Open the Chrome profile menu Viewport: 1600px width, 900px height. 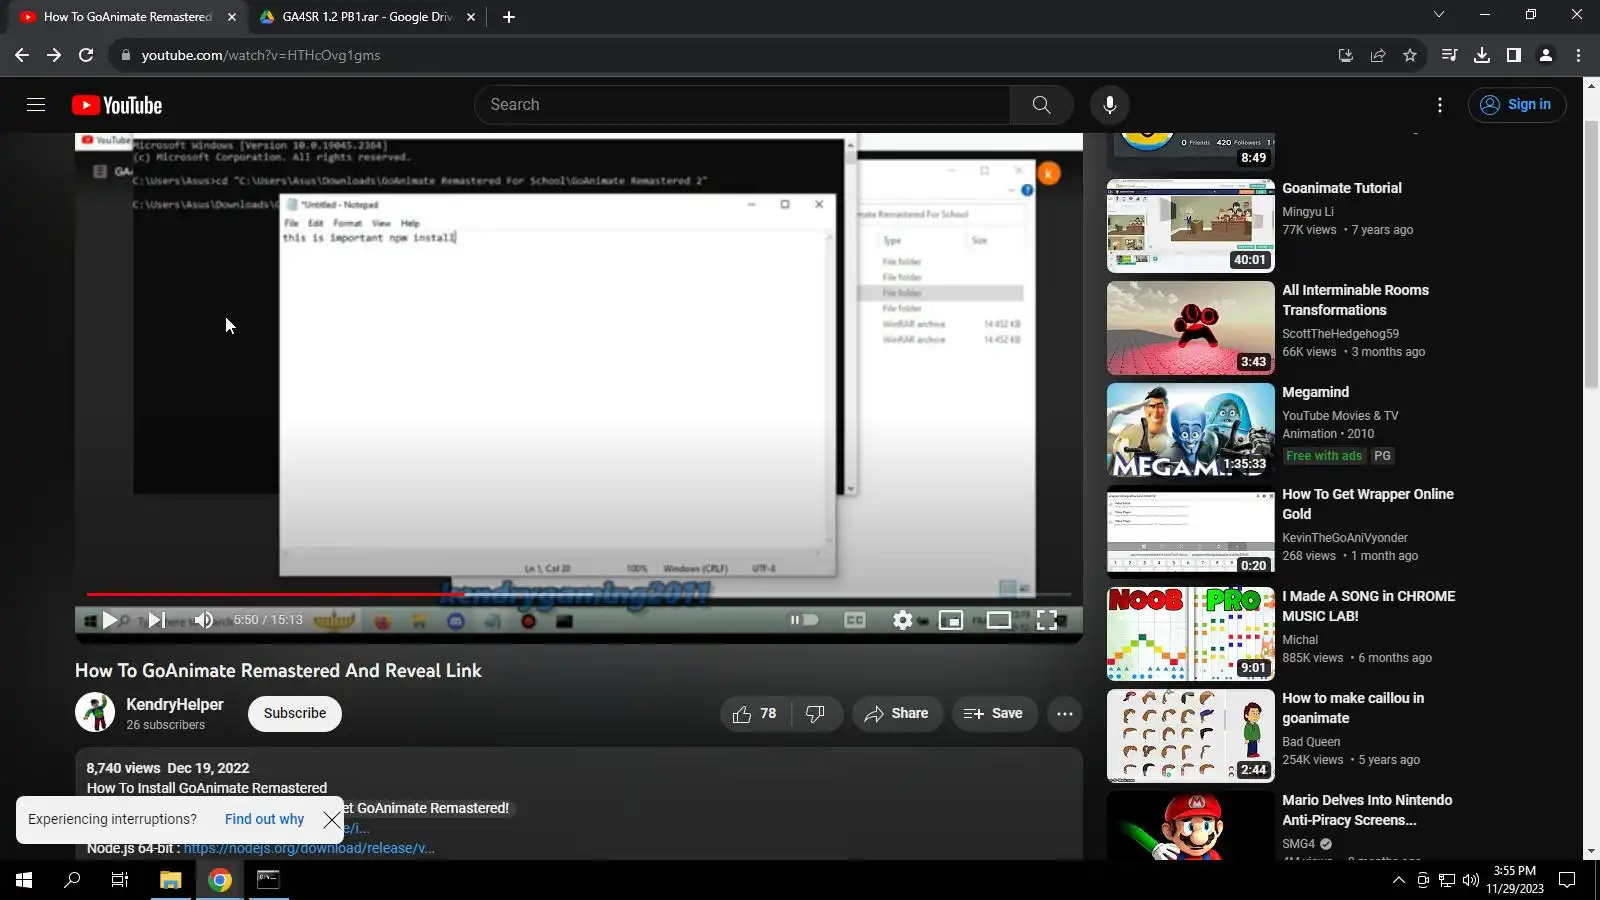coord(1546,55)
